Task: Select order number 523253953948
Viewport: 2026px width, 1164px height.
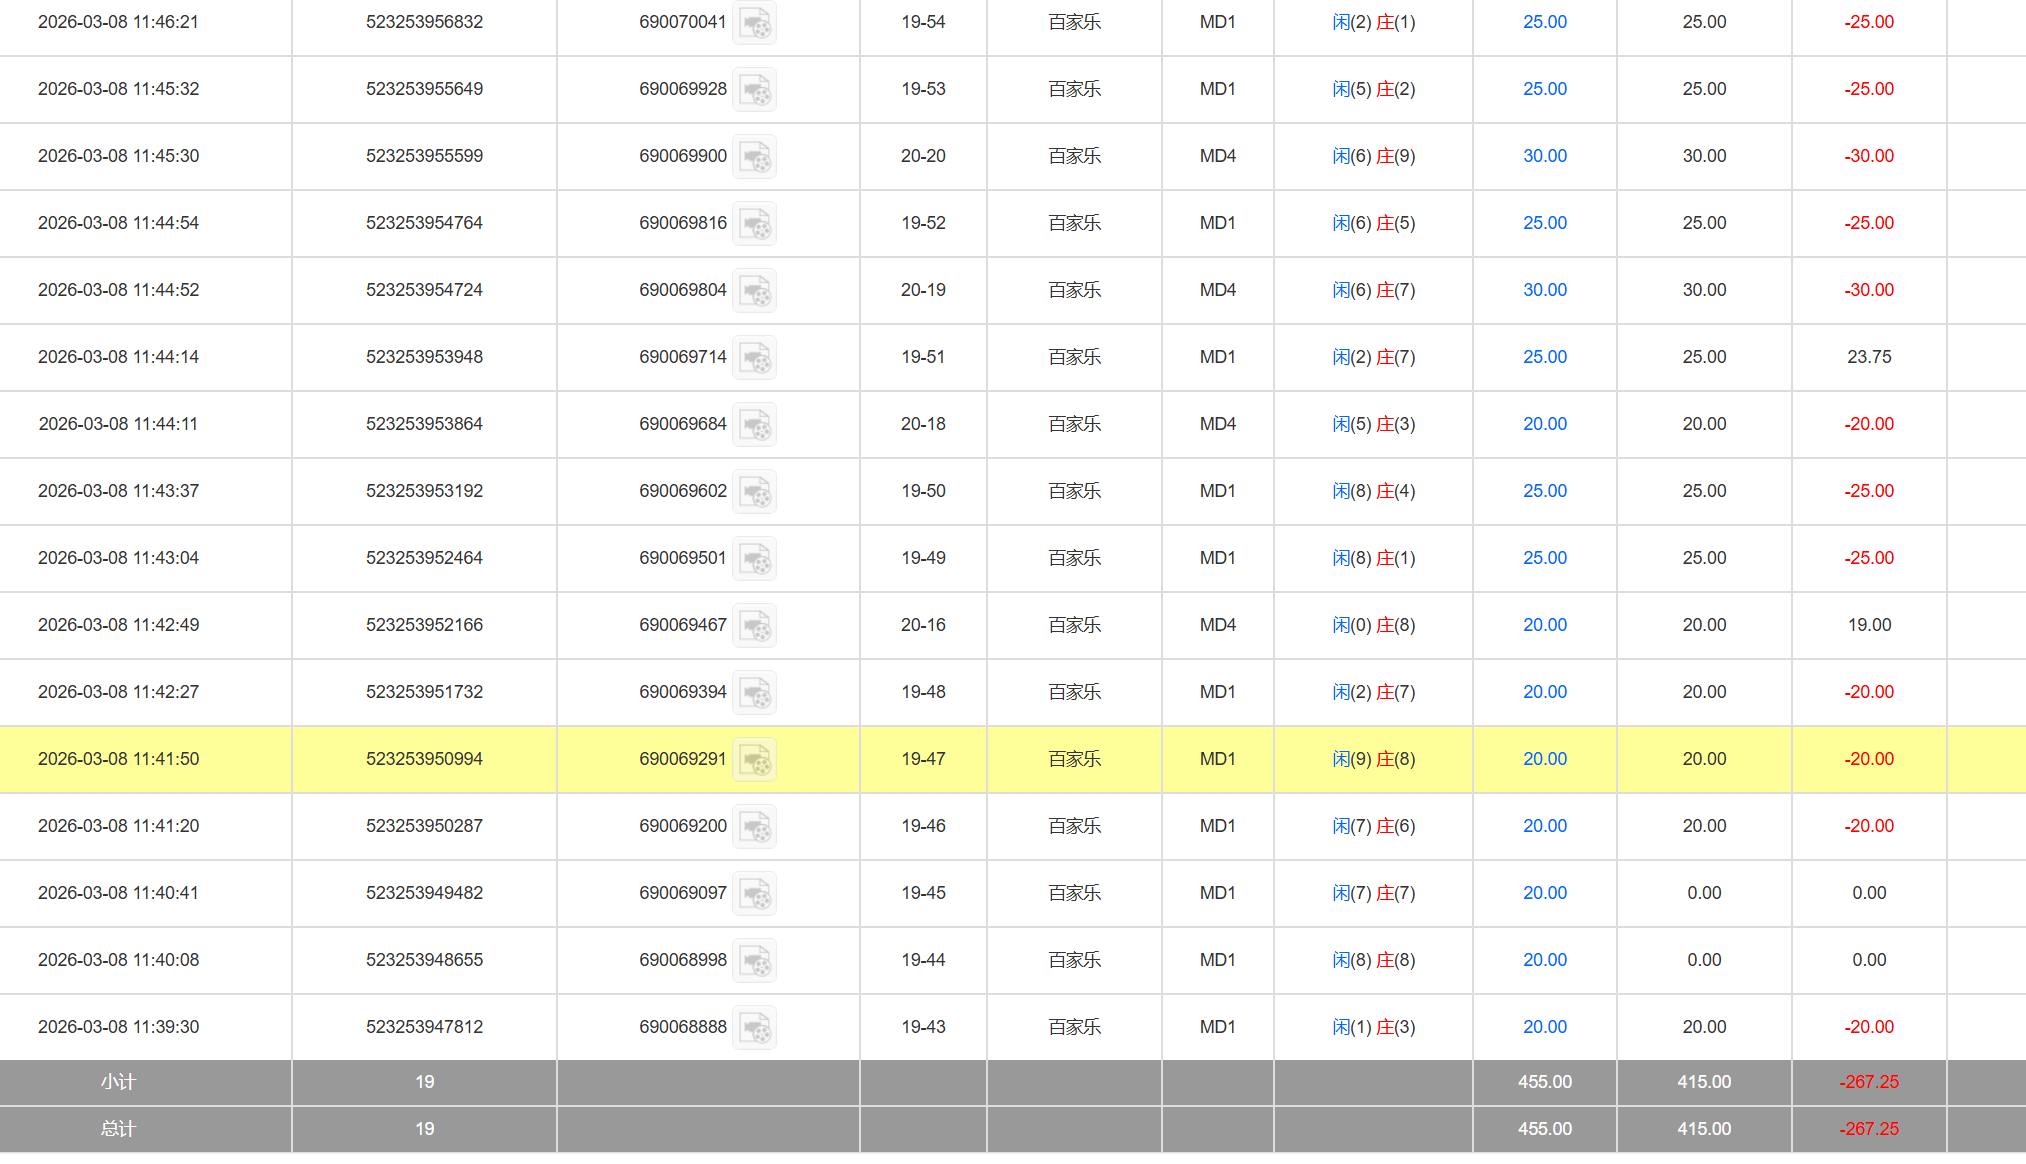Action: [x=424, y=357]
